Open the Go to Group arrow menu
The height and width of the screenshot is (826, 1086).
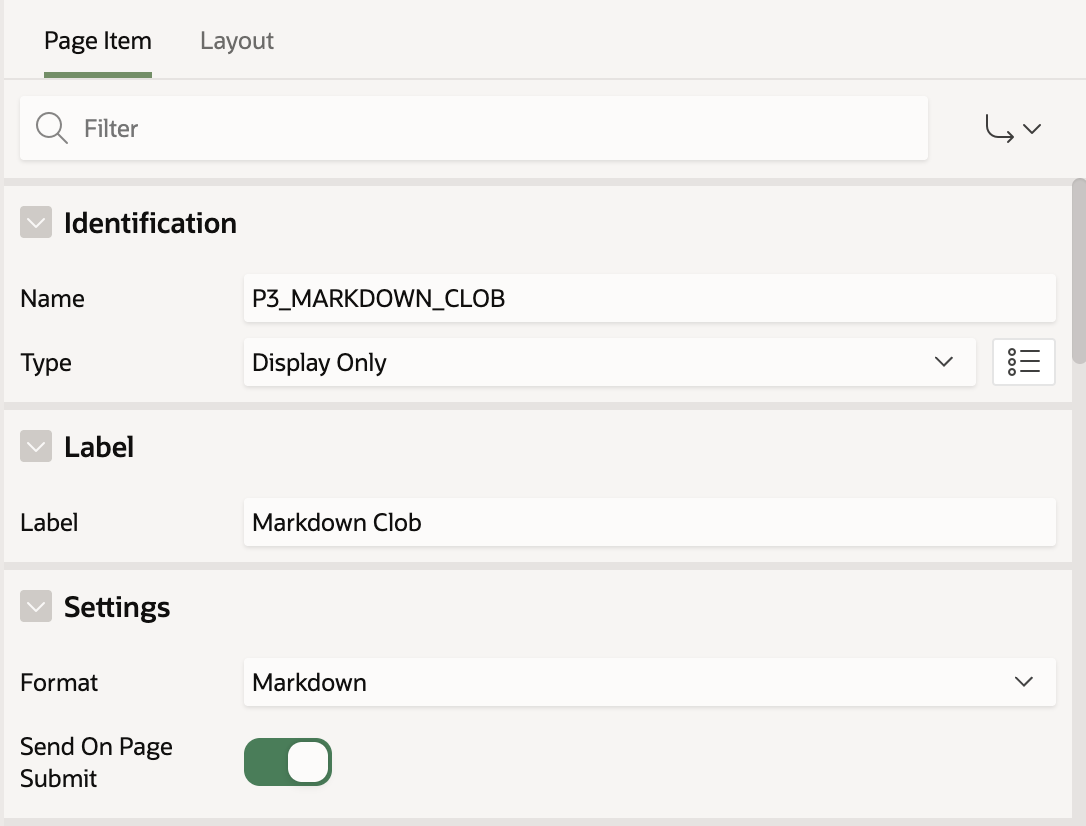pyautogui.click(x=1013, y=129)
